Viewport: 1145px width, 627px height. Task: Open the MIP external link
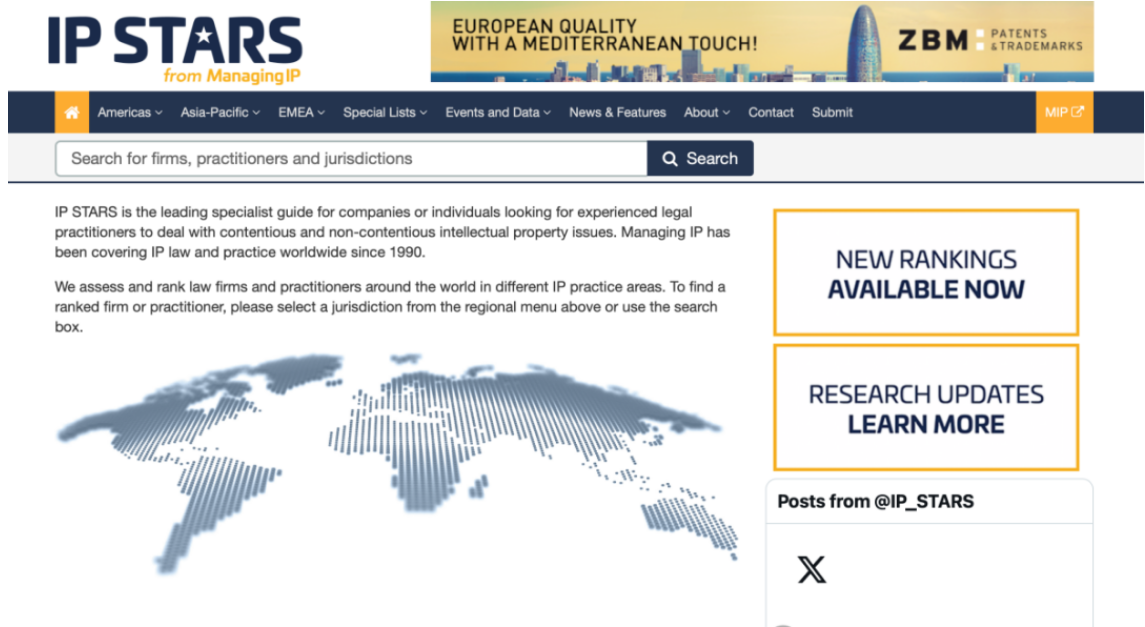pos(1064,112)
